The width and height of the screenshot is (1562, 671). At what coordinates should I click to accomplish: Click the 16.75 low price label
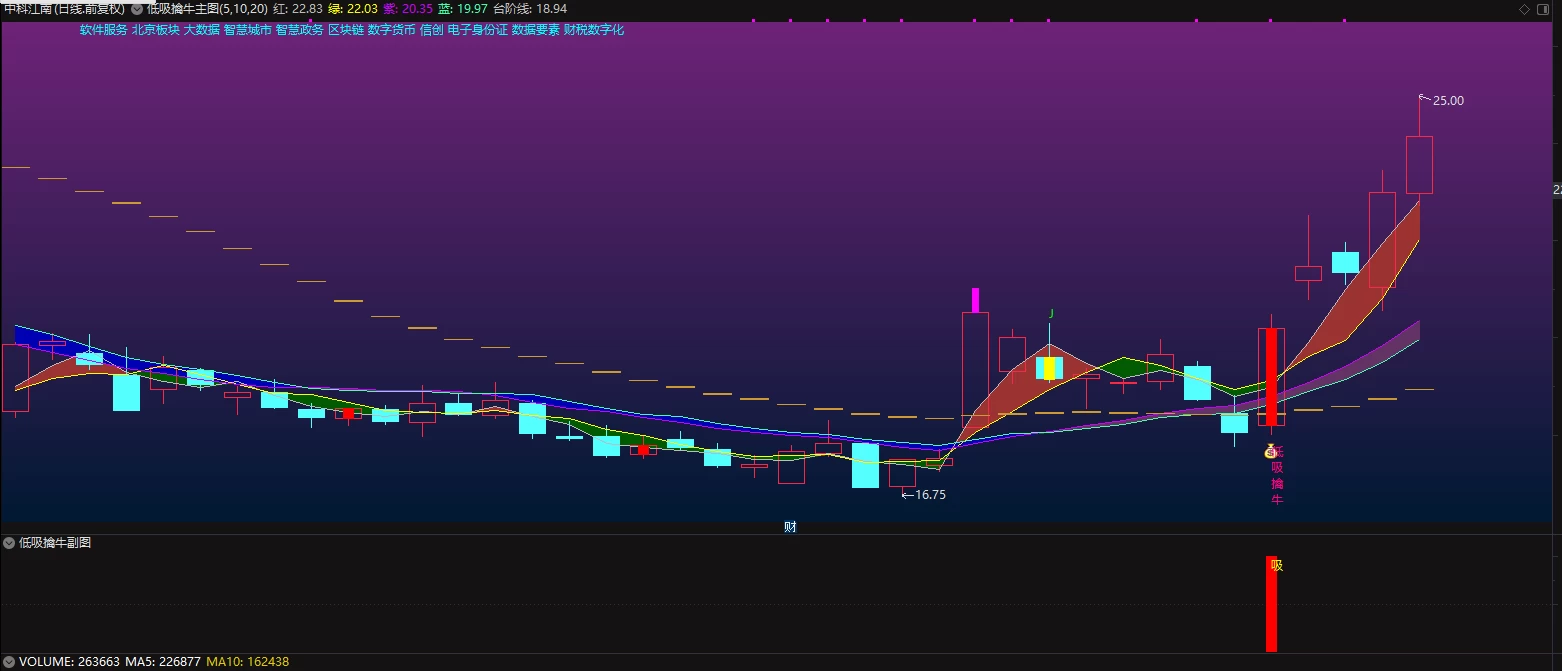[x=930, y=494]
